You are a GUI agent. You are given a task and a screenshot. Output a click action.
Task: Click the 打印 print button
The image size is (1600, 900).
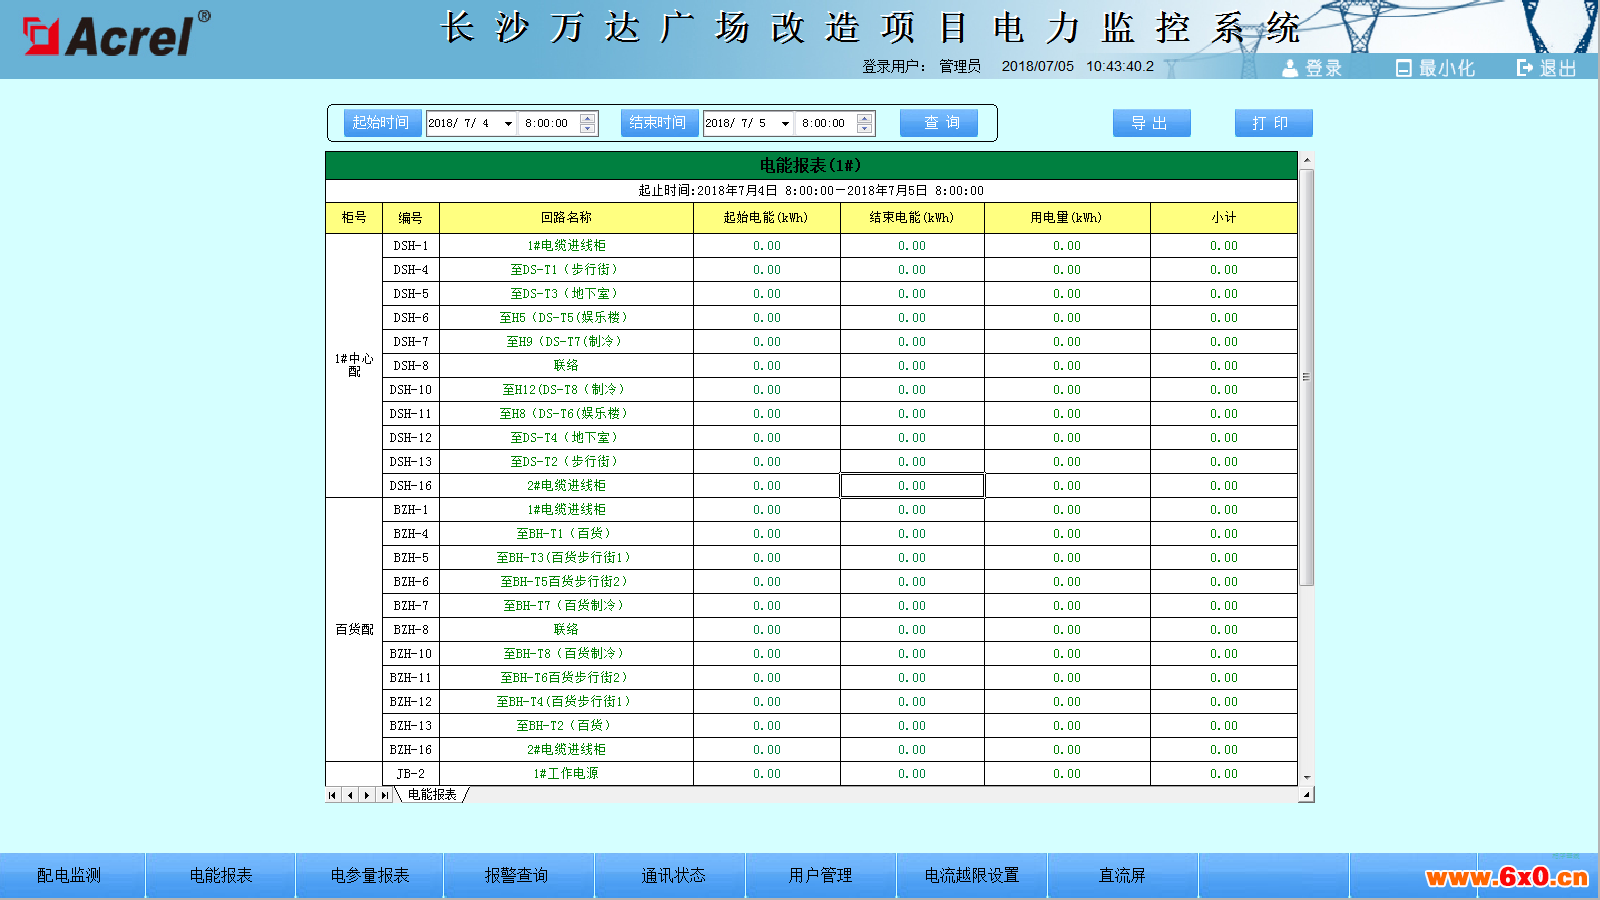[1273, 123]
